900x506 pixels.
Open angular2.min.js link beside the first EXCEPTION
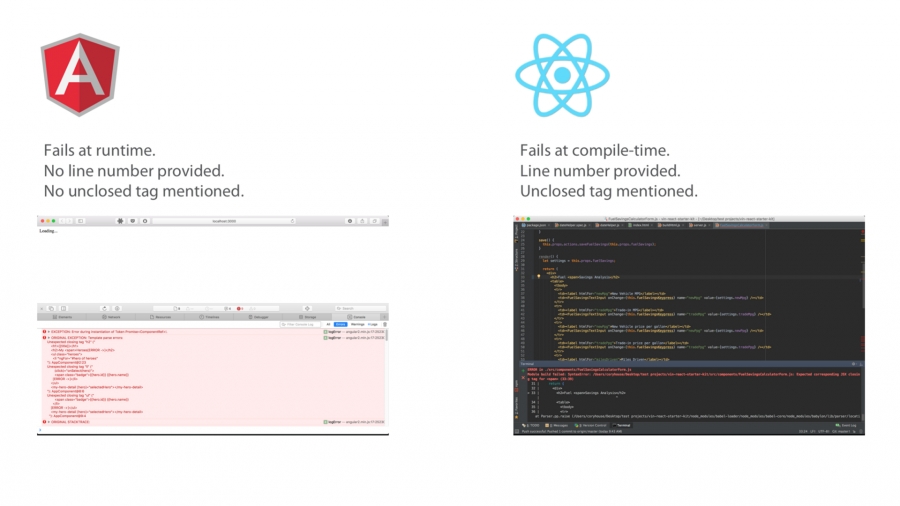[x=364, y=332]
